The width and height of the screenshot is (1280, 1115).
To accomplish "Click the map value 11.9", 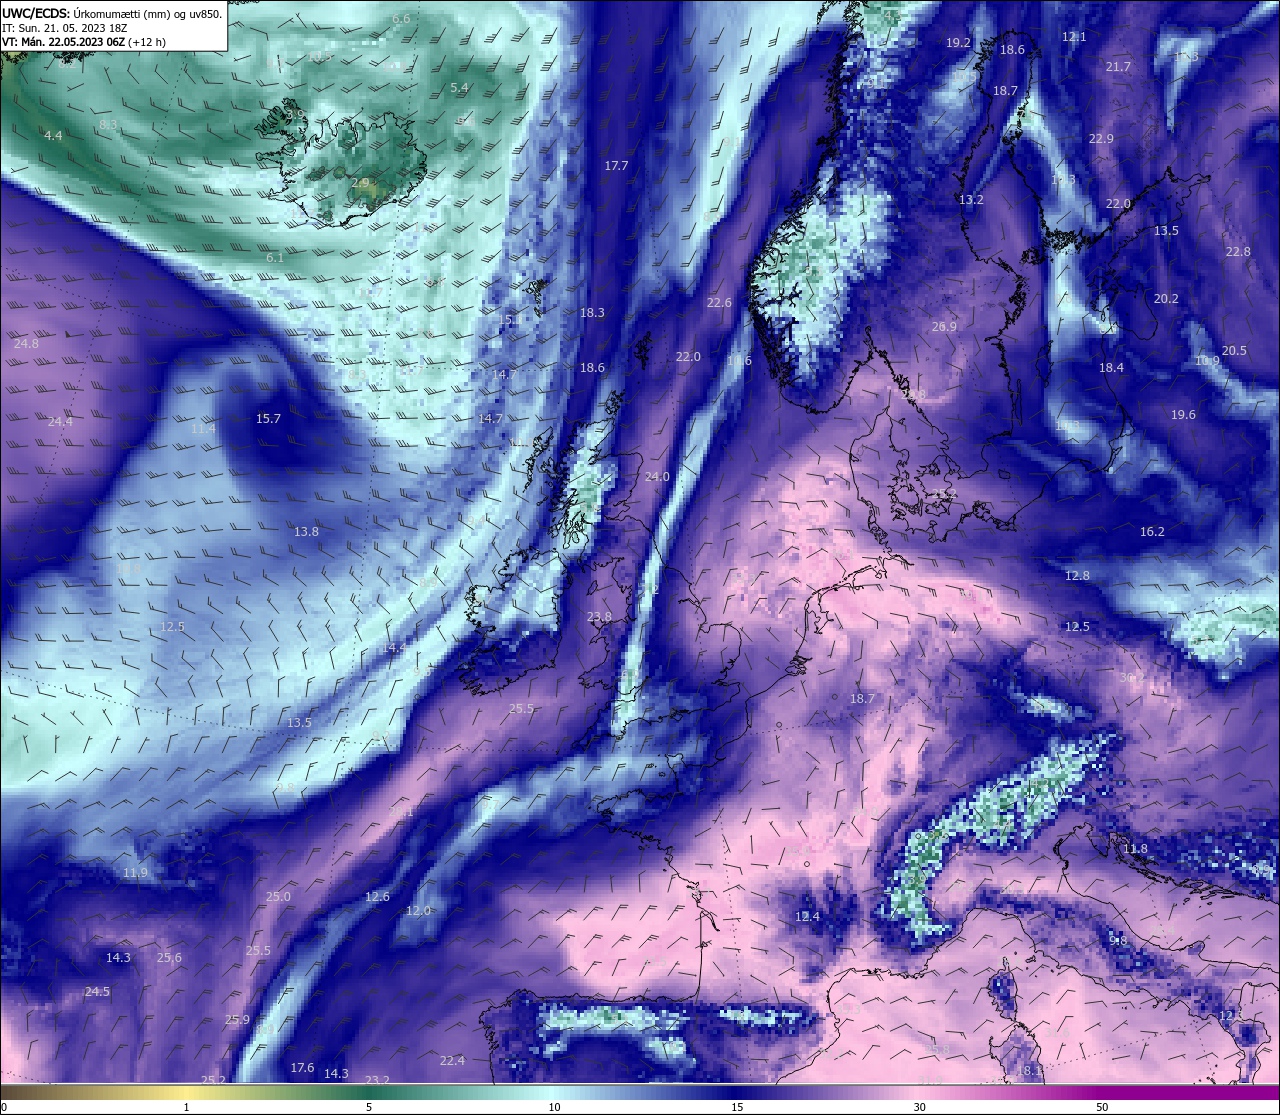I will coord(135,873).
